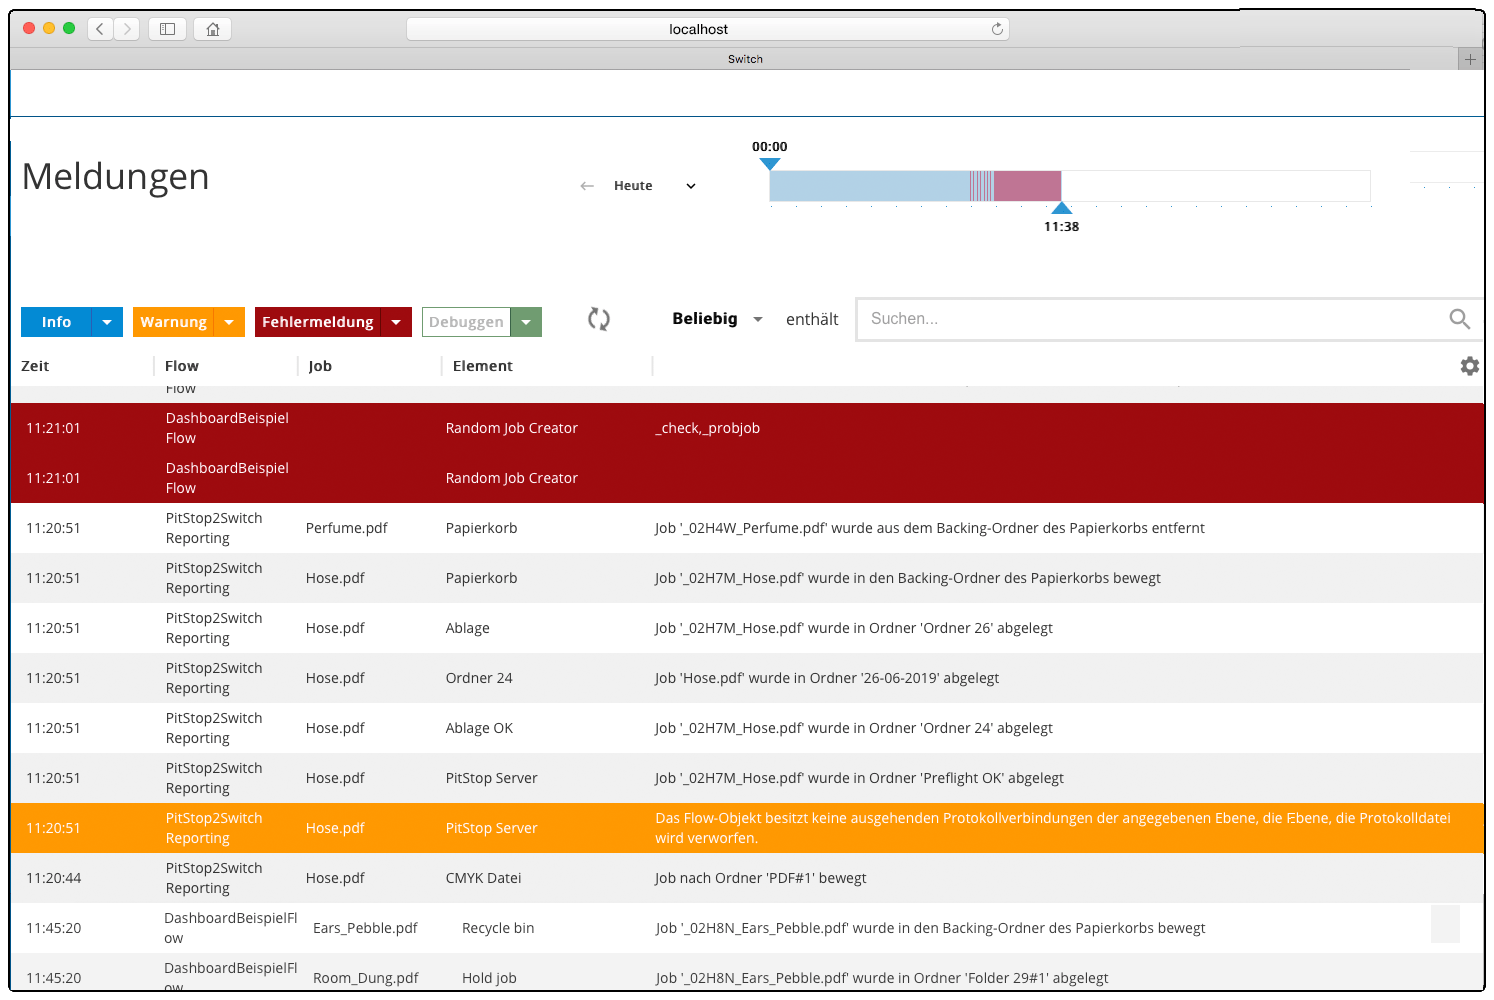
Task: Expand the Fehlermeldung filter dropdown arrow
Action: pyautogui.click(x=396, y=322)
